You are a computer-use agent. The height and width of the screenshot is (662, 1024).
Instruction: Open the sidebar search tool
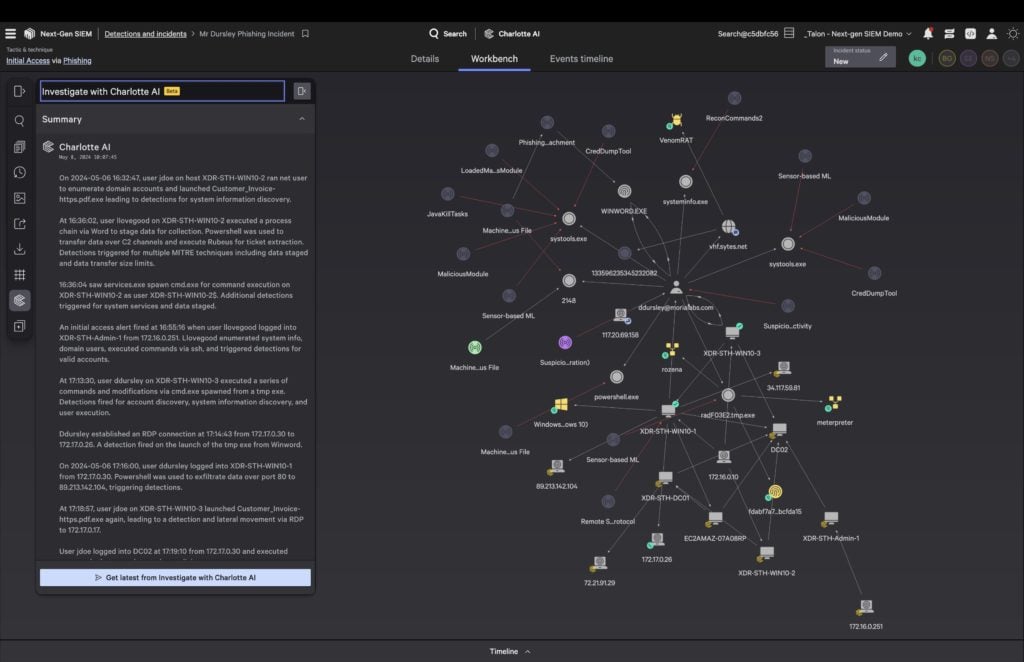point(20,121)
